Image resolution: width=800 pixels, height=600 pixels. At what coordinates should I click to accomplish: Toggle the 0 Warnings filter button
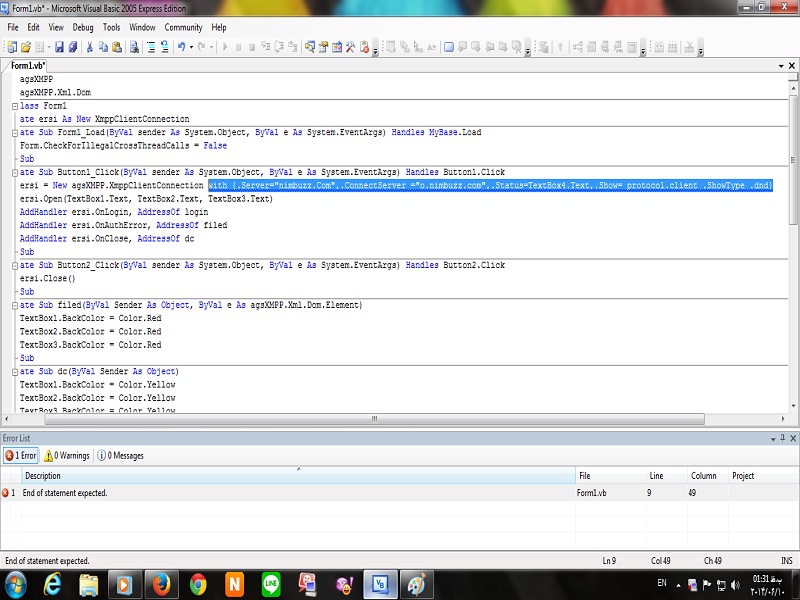tap(67, 456)
